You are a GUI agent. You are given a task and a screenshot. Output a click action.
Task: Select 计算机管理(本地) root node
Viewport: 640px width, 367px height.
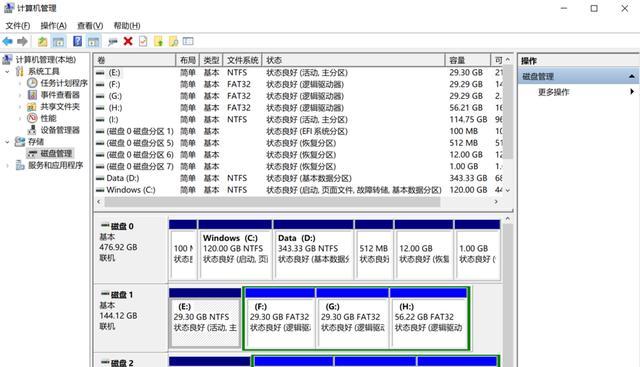coord(46,60)
